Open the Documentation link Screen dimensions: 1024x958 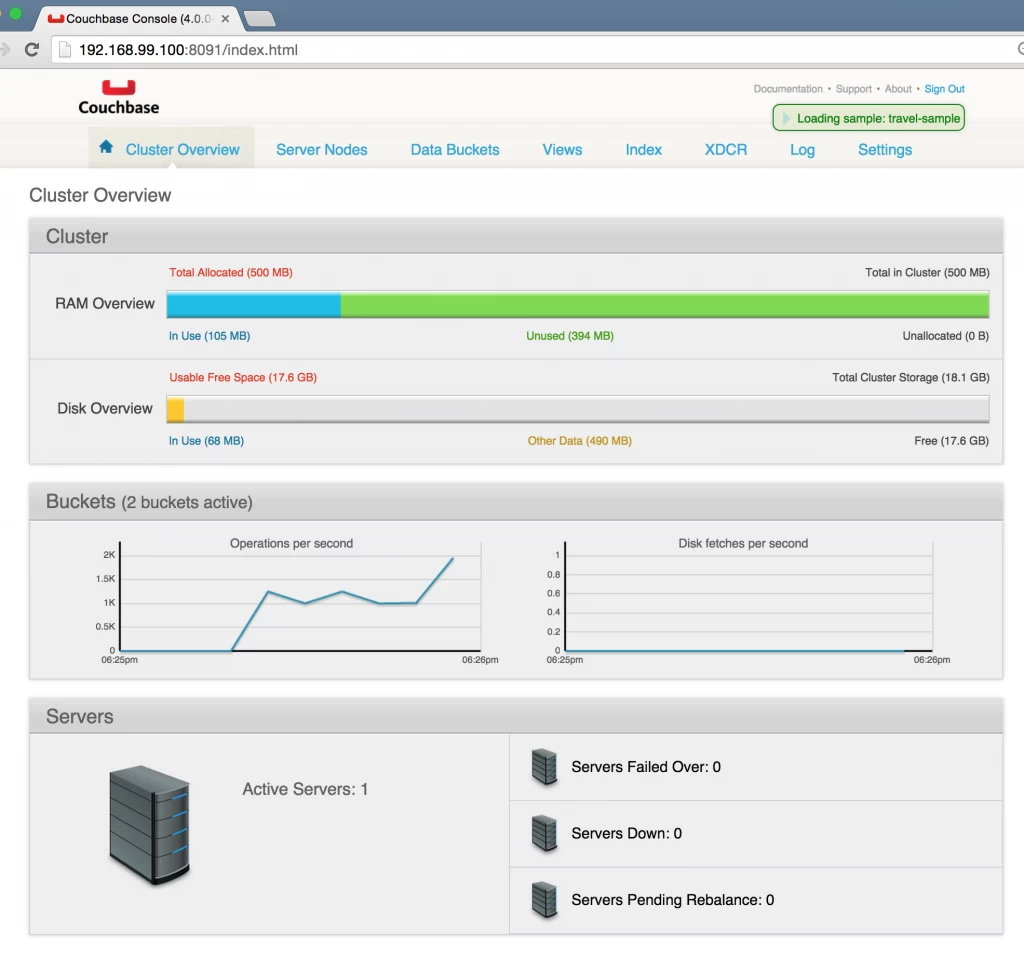pos(788,89)
